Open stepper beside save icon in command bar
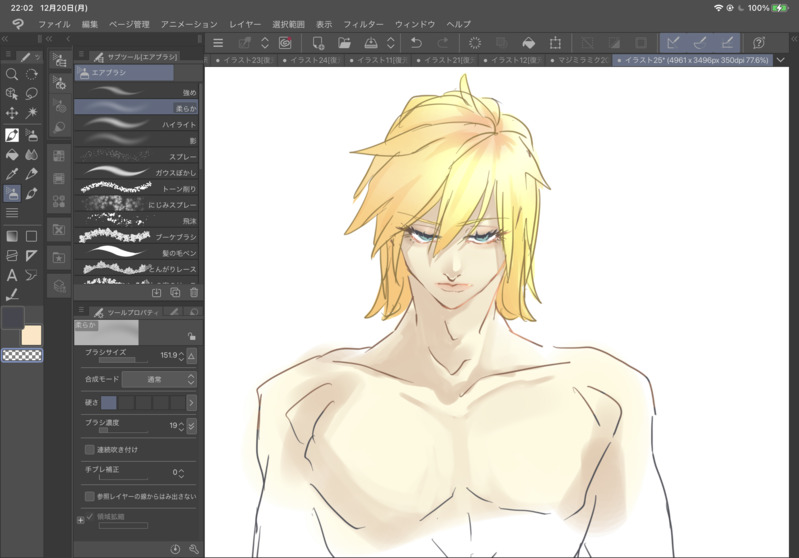This screenshot has width=799, height=558. click(x=391, y=43)
